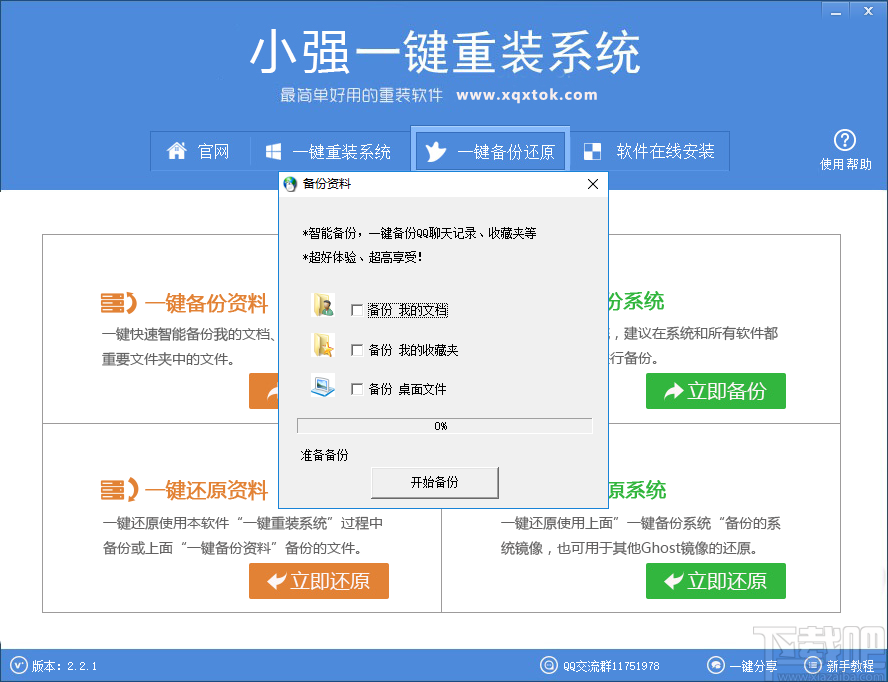The width and height of the screenshot is (888, 682).
Task: Click the green 立即备份 button
Action: (715, 391)
